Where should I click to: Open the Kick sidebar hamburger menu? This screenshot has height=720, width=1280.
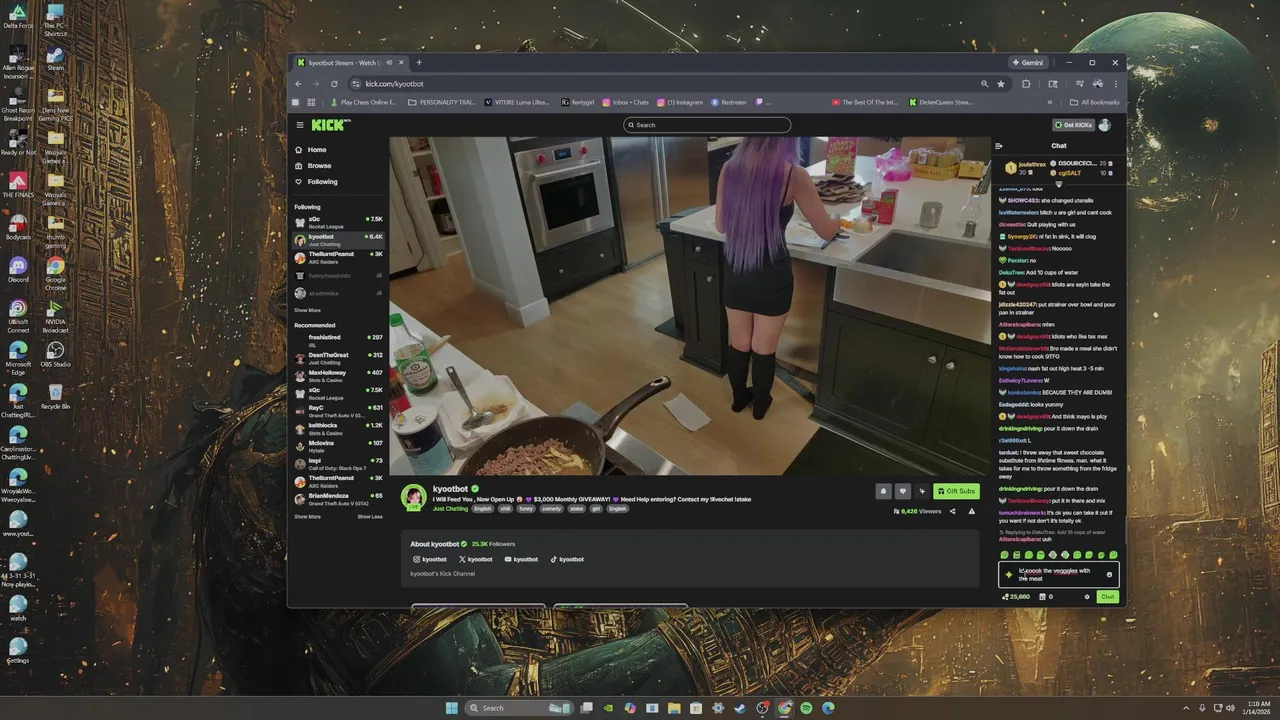[299, 125]
